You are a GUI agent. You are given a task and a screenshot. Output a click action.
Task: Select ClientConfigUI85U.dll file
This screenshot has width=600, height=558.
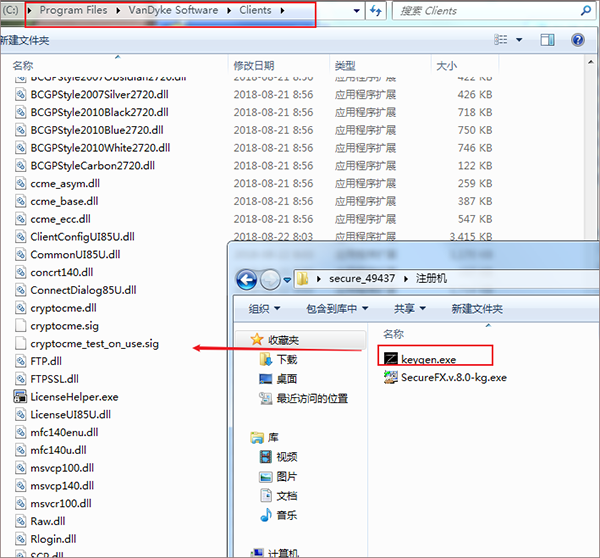pos(82,237)
